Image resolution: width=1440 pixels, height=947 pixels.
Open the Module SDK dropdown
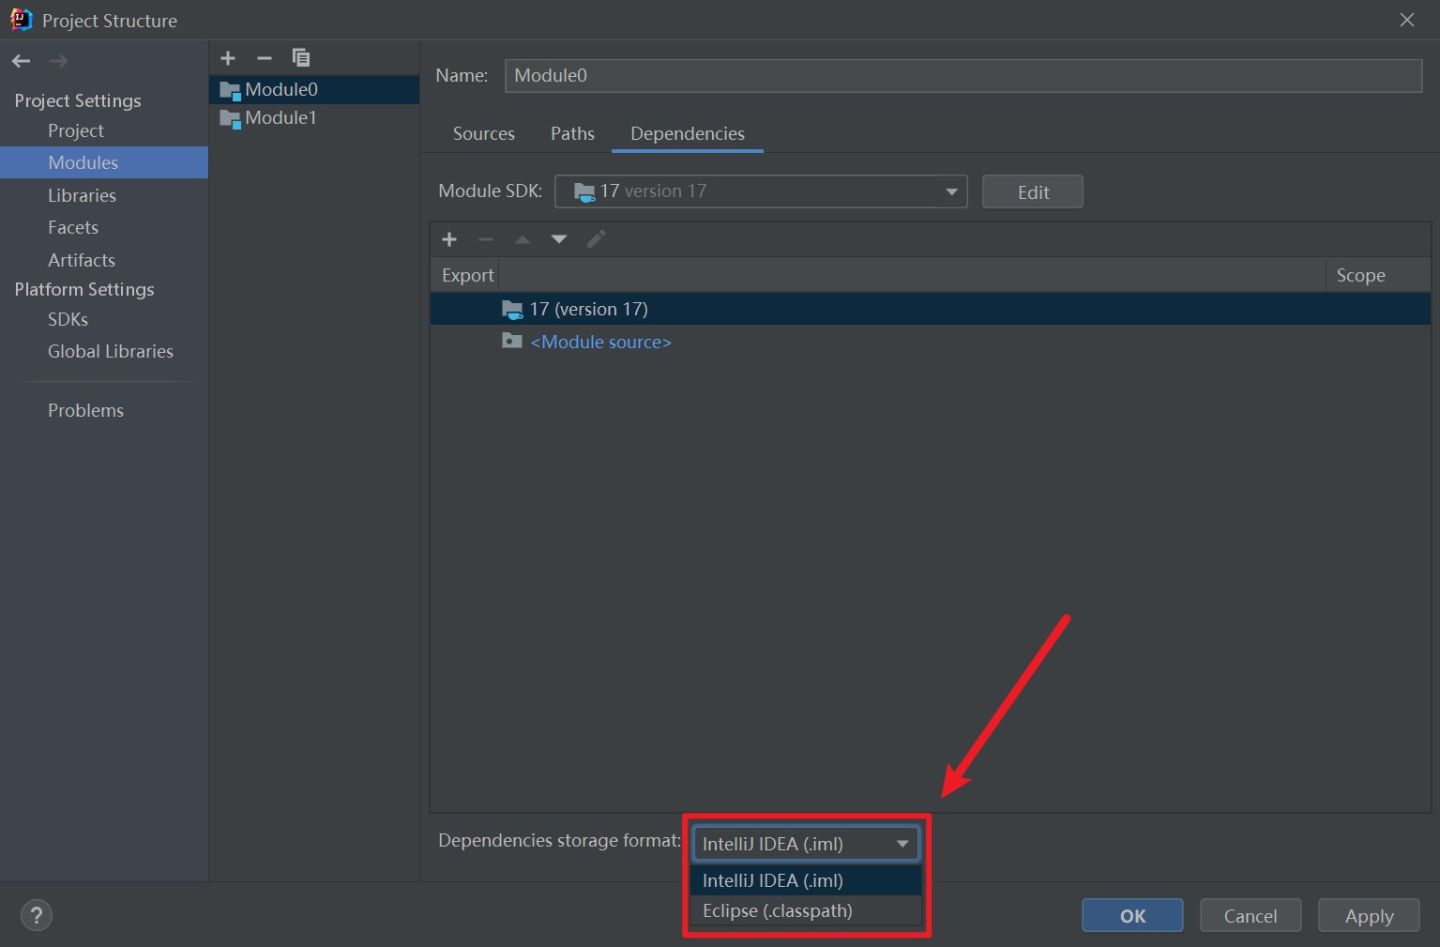click(761, 191)
